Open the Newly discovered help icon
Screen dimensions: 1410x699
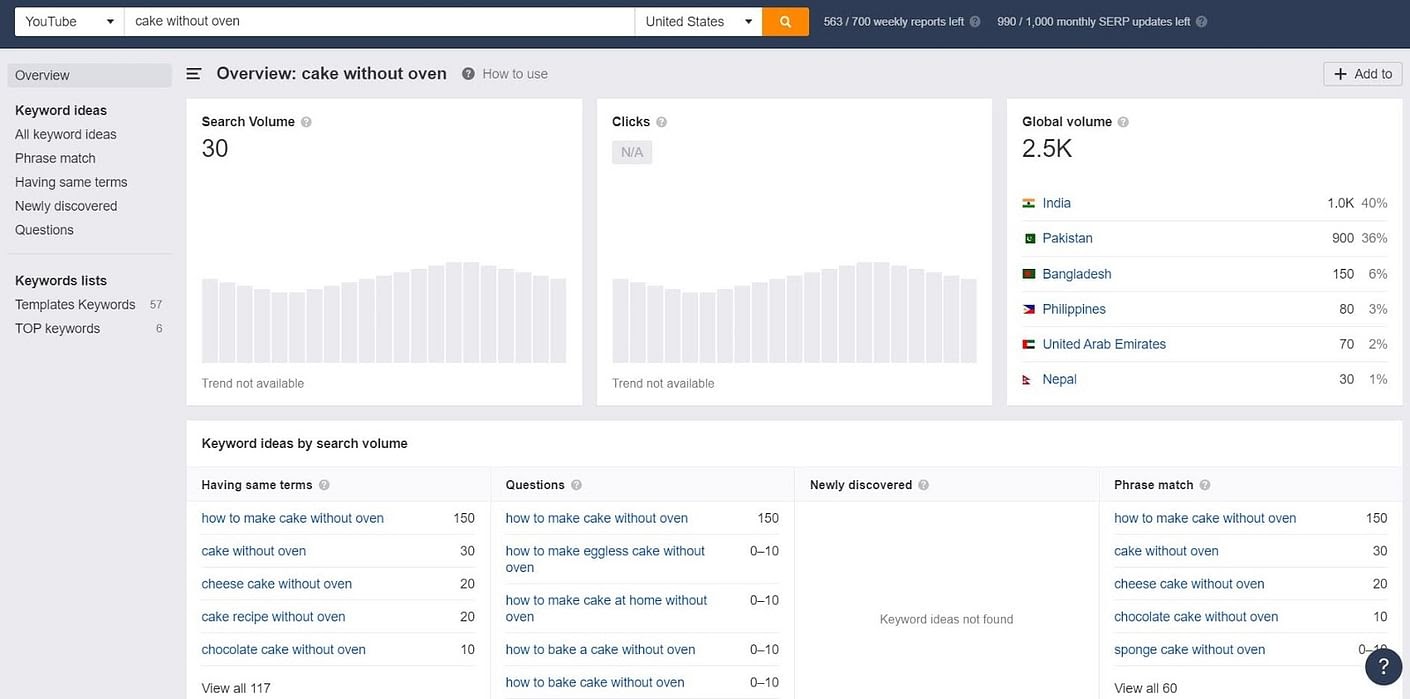(x=923, y=484)
